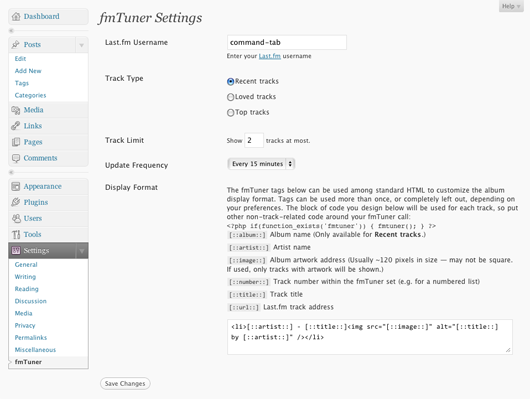The image size is (530, 399).
Task: Open fmTuner settings submenu item
Action: tap(28, 362)
